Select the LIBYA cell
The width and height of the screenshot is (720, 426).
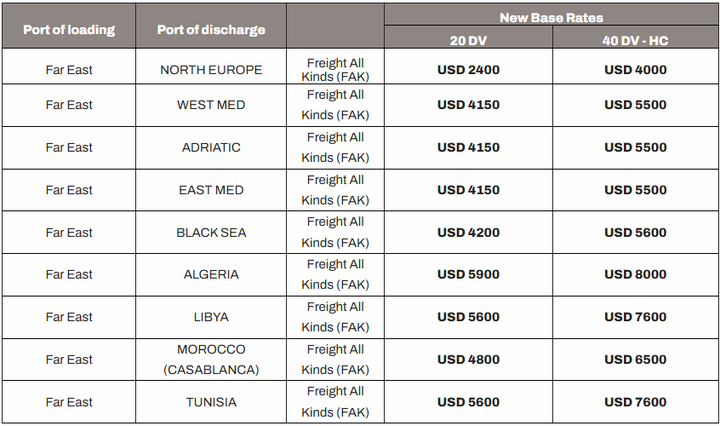coord(211,317)
